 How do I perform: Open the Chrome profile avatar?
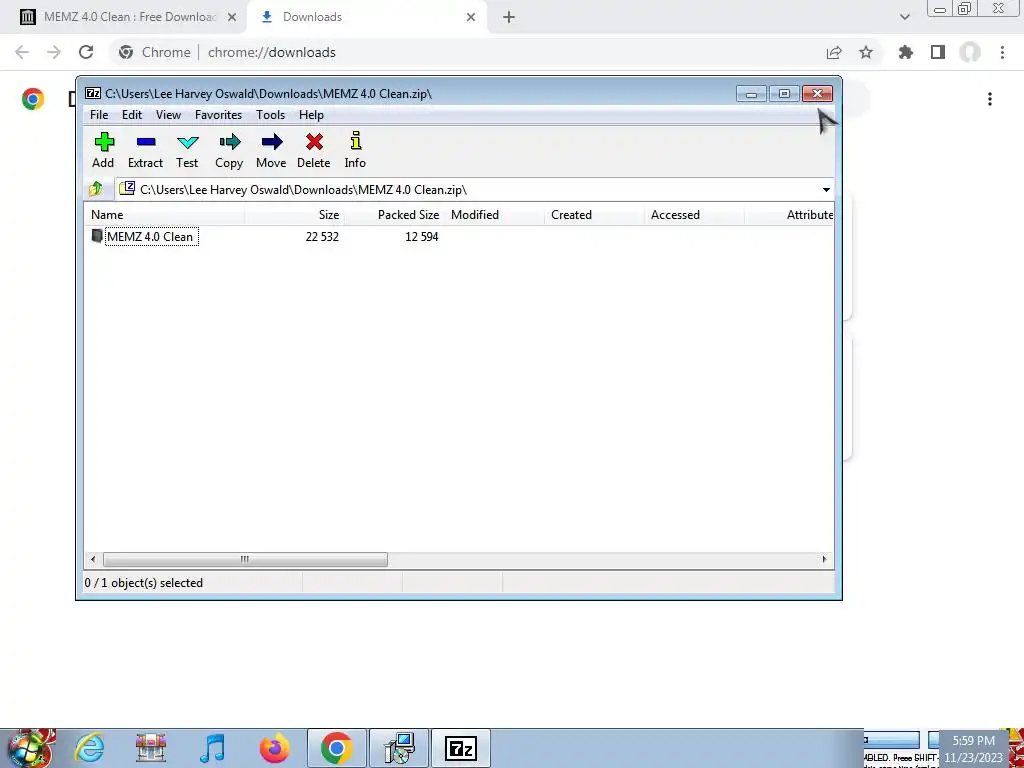(x=970, y=52)
